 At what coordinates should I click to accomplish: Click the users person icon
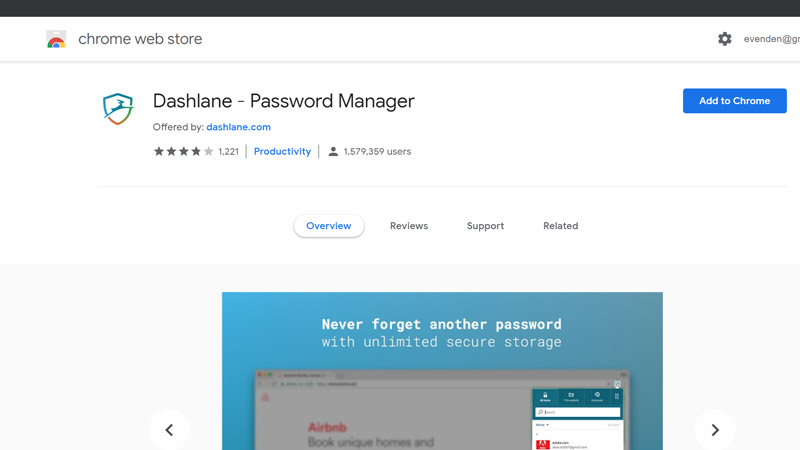[x=333, y=152]
